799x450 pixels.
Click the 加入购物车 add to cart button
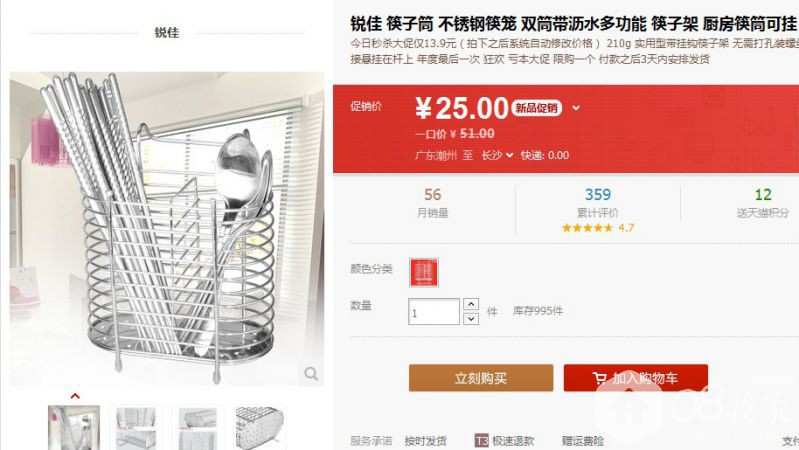635,378
